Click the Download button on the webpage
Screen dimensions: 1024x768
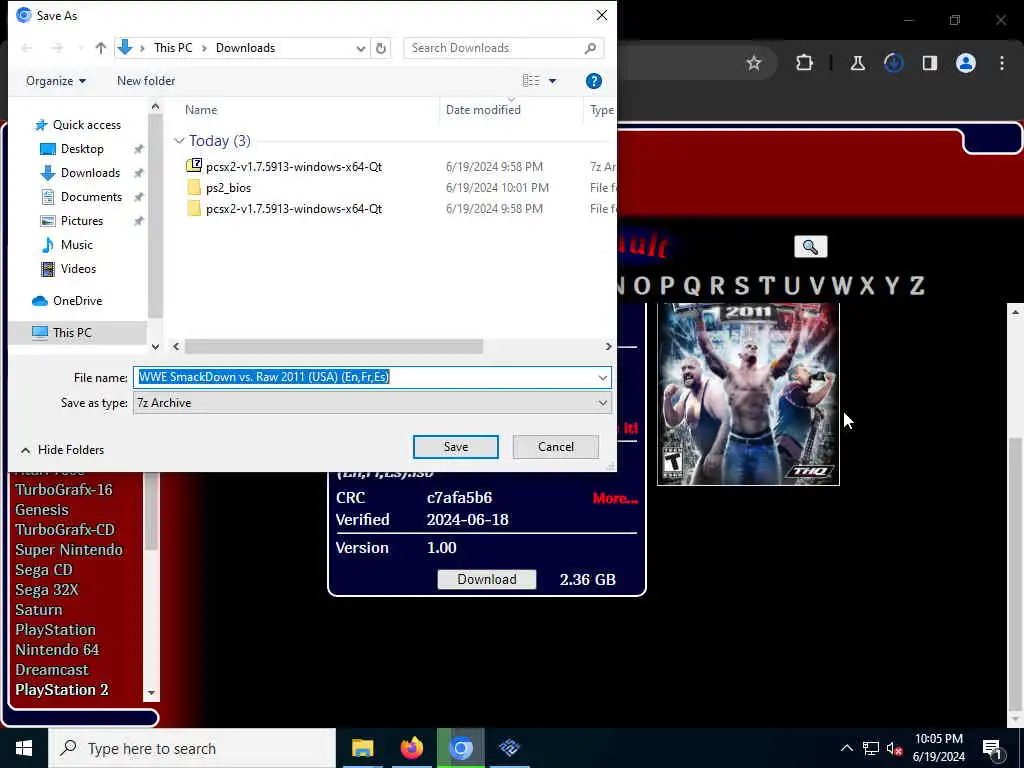[487, 579]
